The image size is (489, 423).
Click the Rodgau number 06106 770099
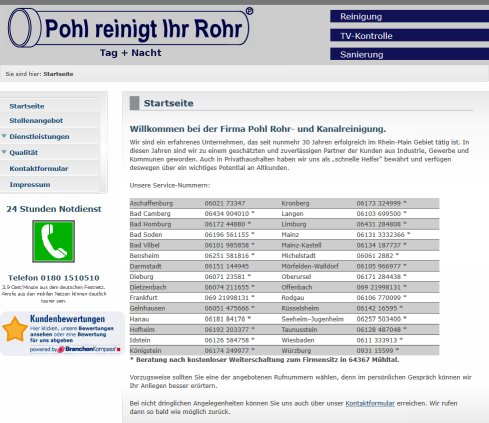coord(379,298)
